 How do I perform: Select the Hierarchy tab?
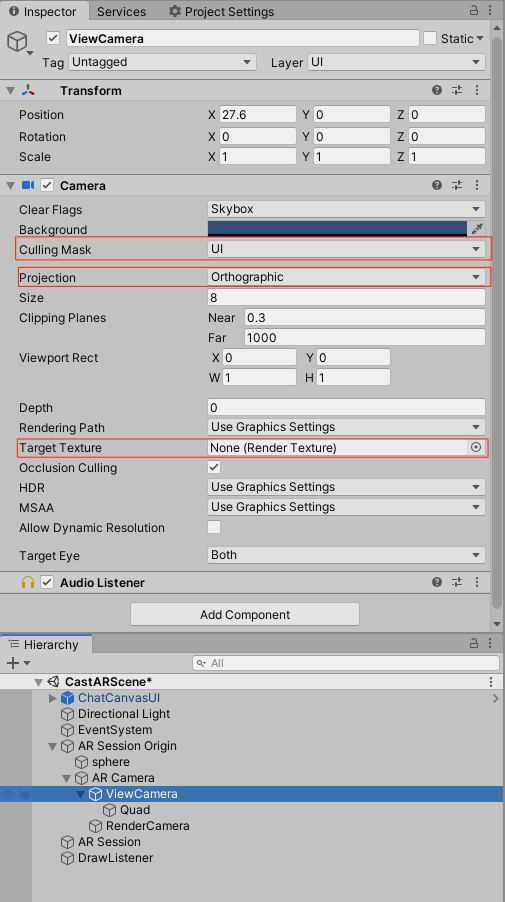coord(44,644)
